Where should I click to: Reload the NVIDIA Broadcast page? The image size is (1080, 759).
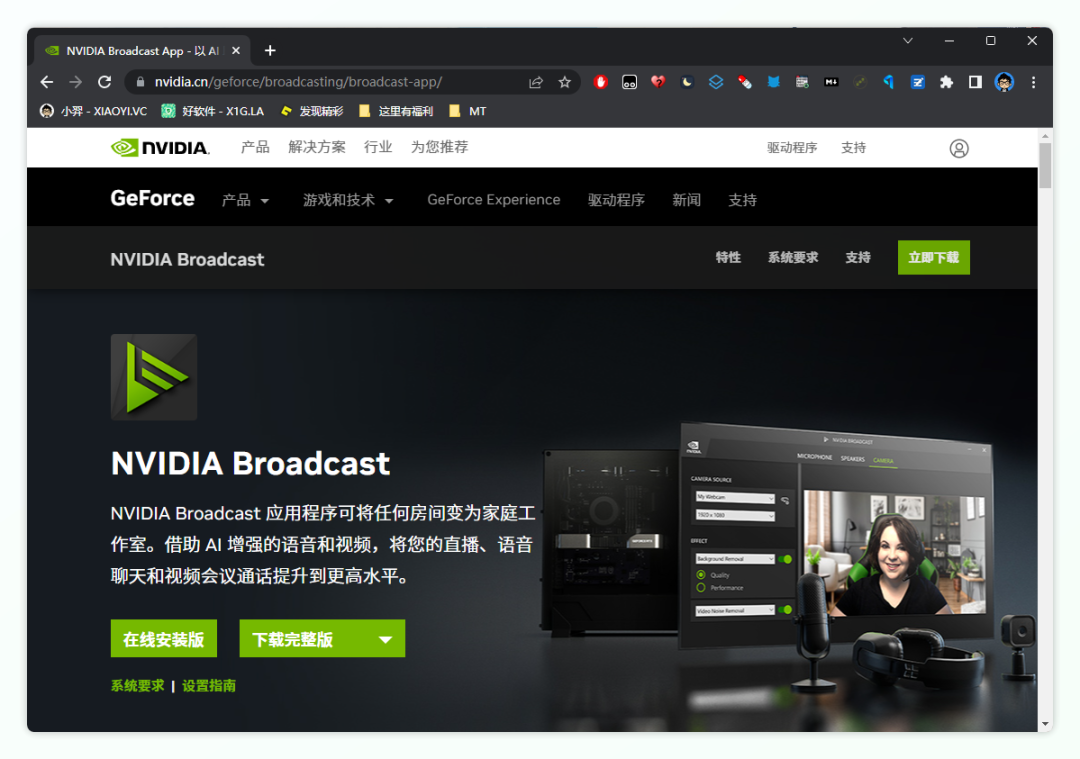click(105, 82)
